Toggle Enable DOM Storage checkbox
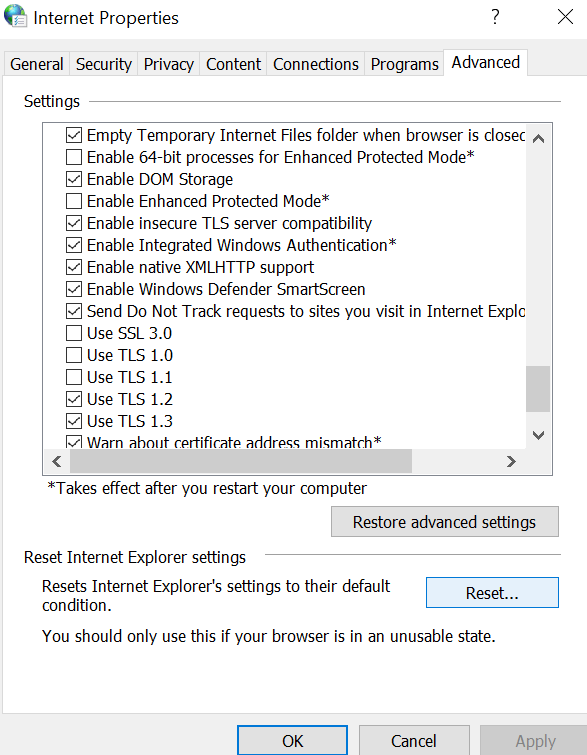Image resolution: width=587 pixels, height=755 pixels. [74, 179]
